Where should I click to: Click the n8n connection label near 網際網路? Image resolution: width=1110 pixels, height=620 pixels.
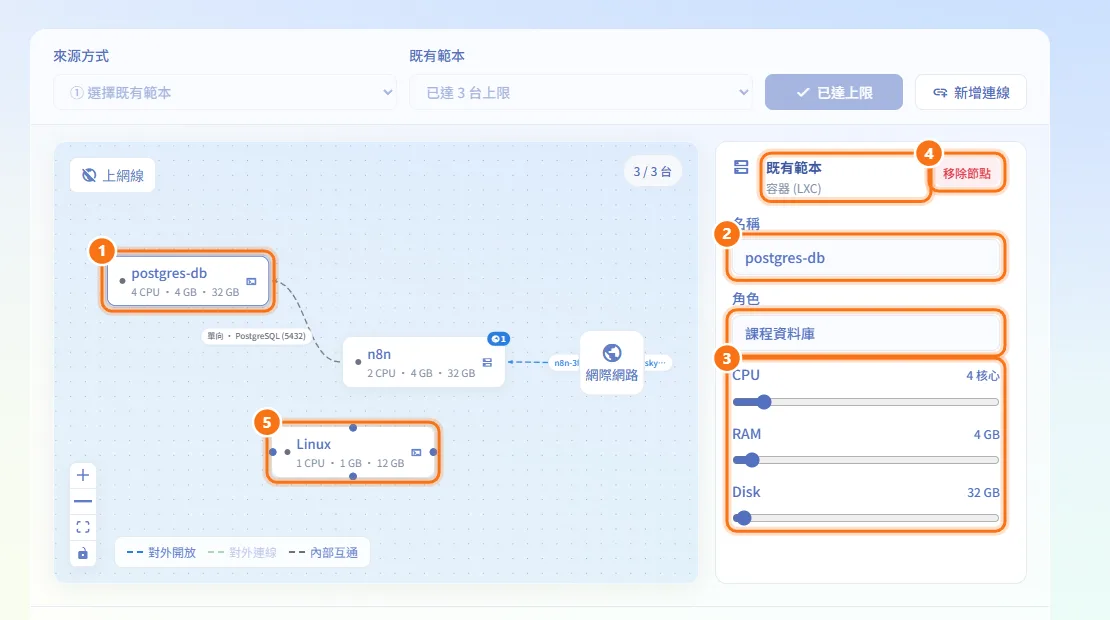click(x=566, y=363)
